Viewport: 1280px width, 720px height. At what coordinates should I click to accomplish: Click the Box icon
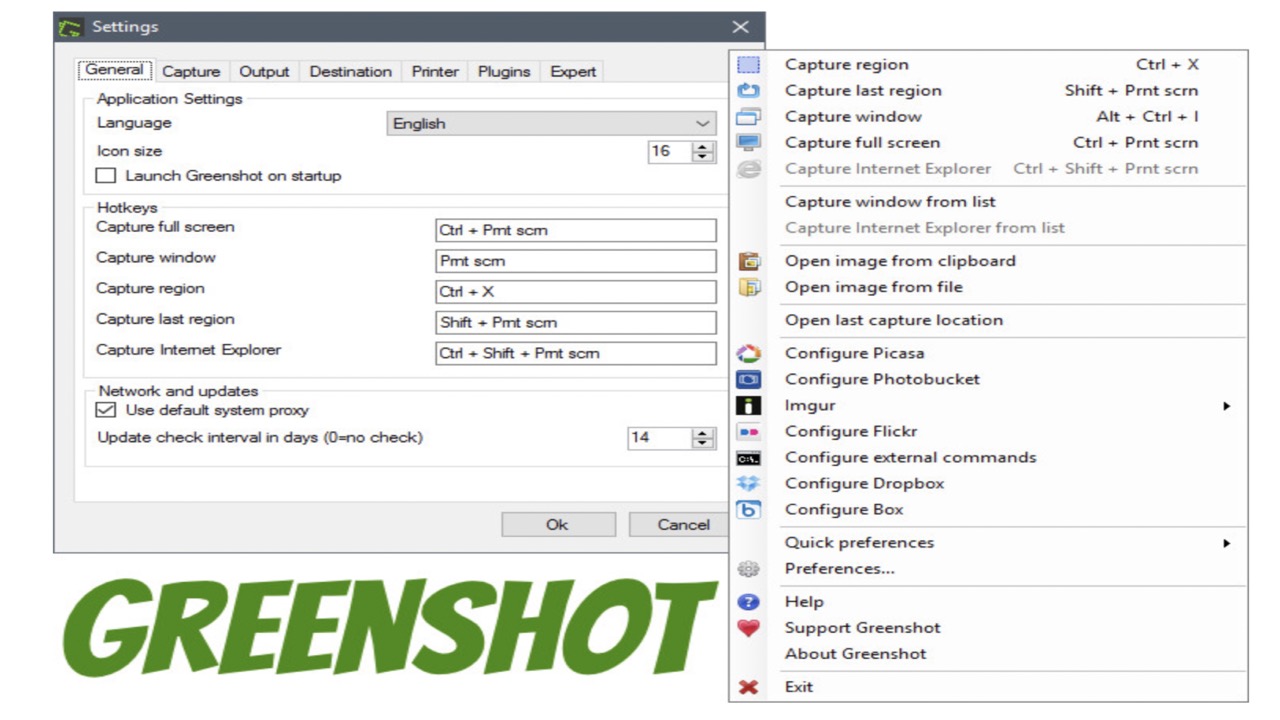pyautogui.click(x=748, y=509)
